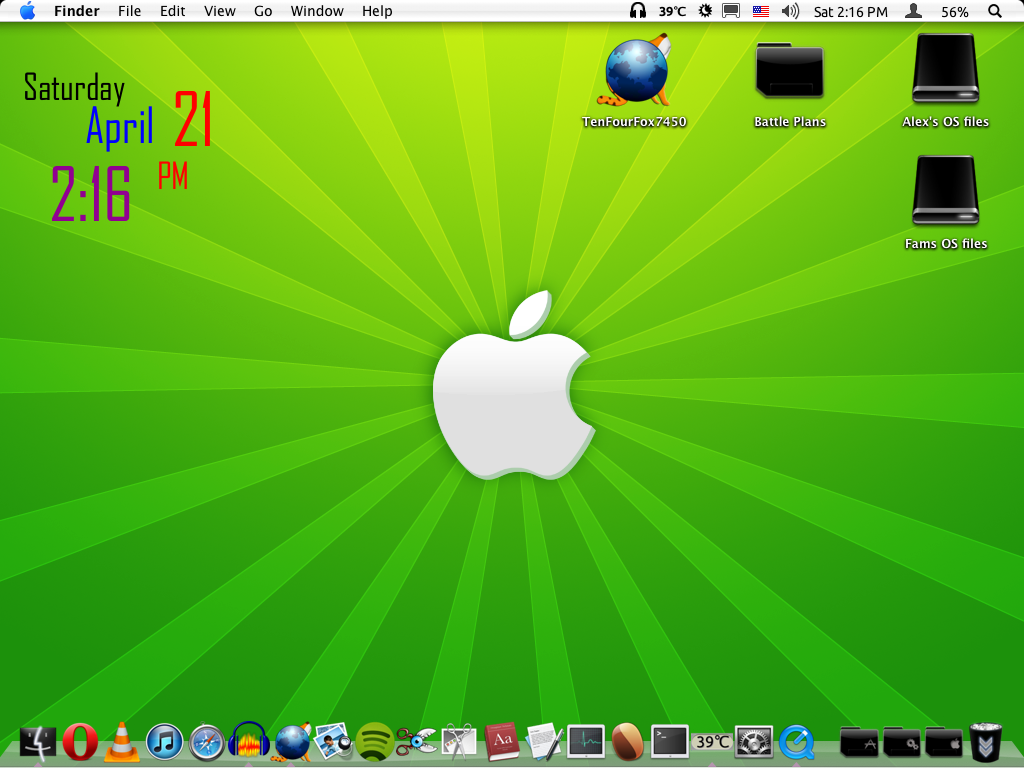
Task: Select the Battle Plans folder on desktop
Action: [790, 85]
